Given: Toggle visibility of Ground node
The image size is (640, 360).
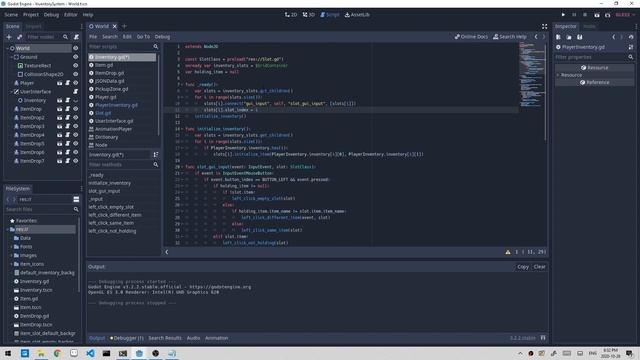Looking at the screenshot, I should coord(76,57).
